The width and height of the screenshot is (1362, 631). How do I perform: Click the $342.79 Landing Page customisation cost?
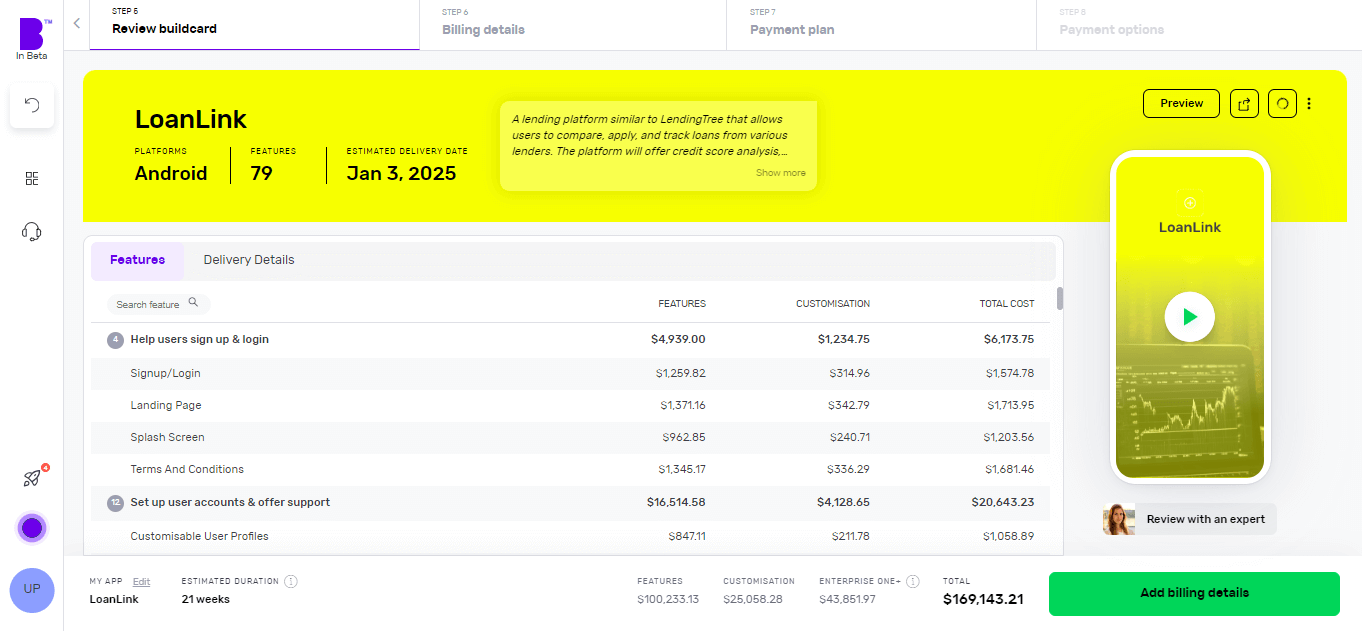click(x=849, y=405)
